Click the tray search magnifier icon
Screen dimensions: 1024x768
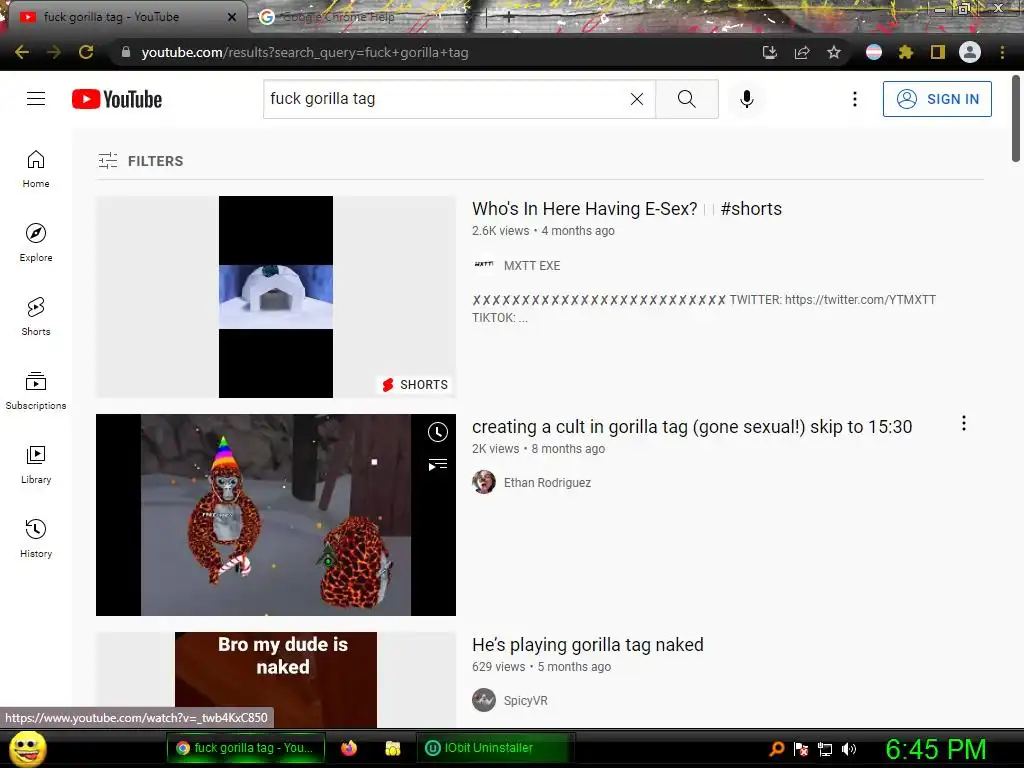776,749
